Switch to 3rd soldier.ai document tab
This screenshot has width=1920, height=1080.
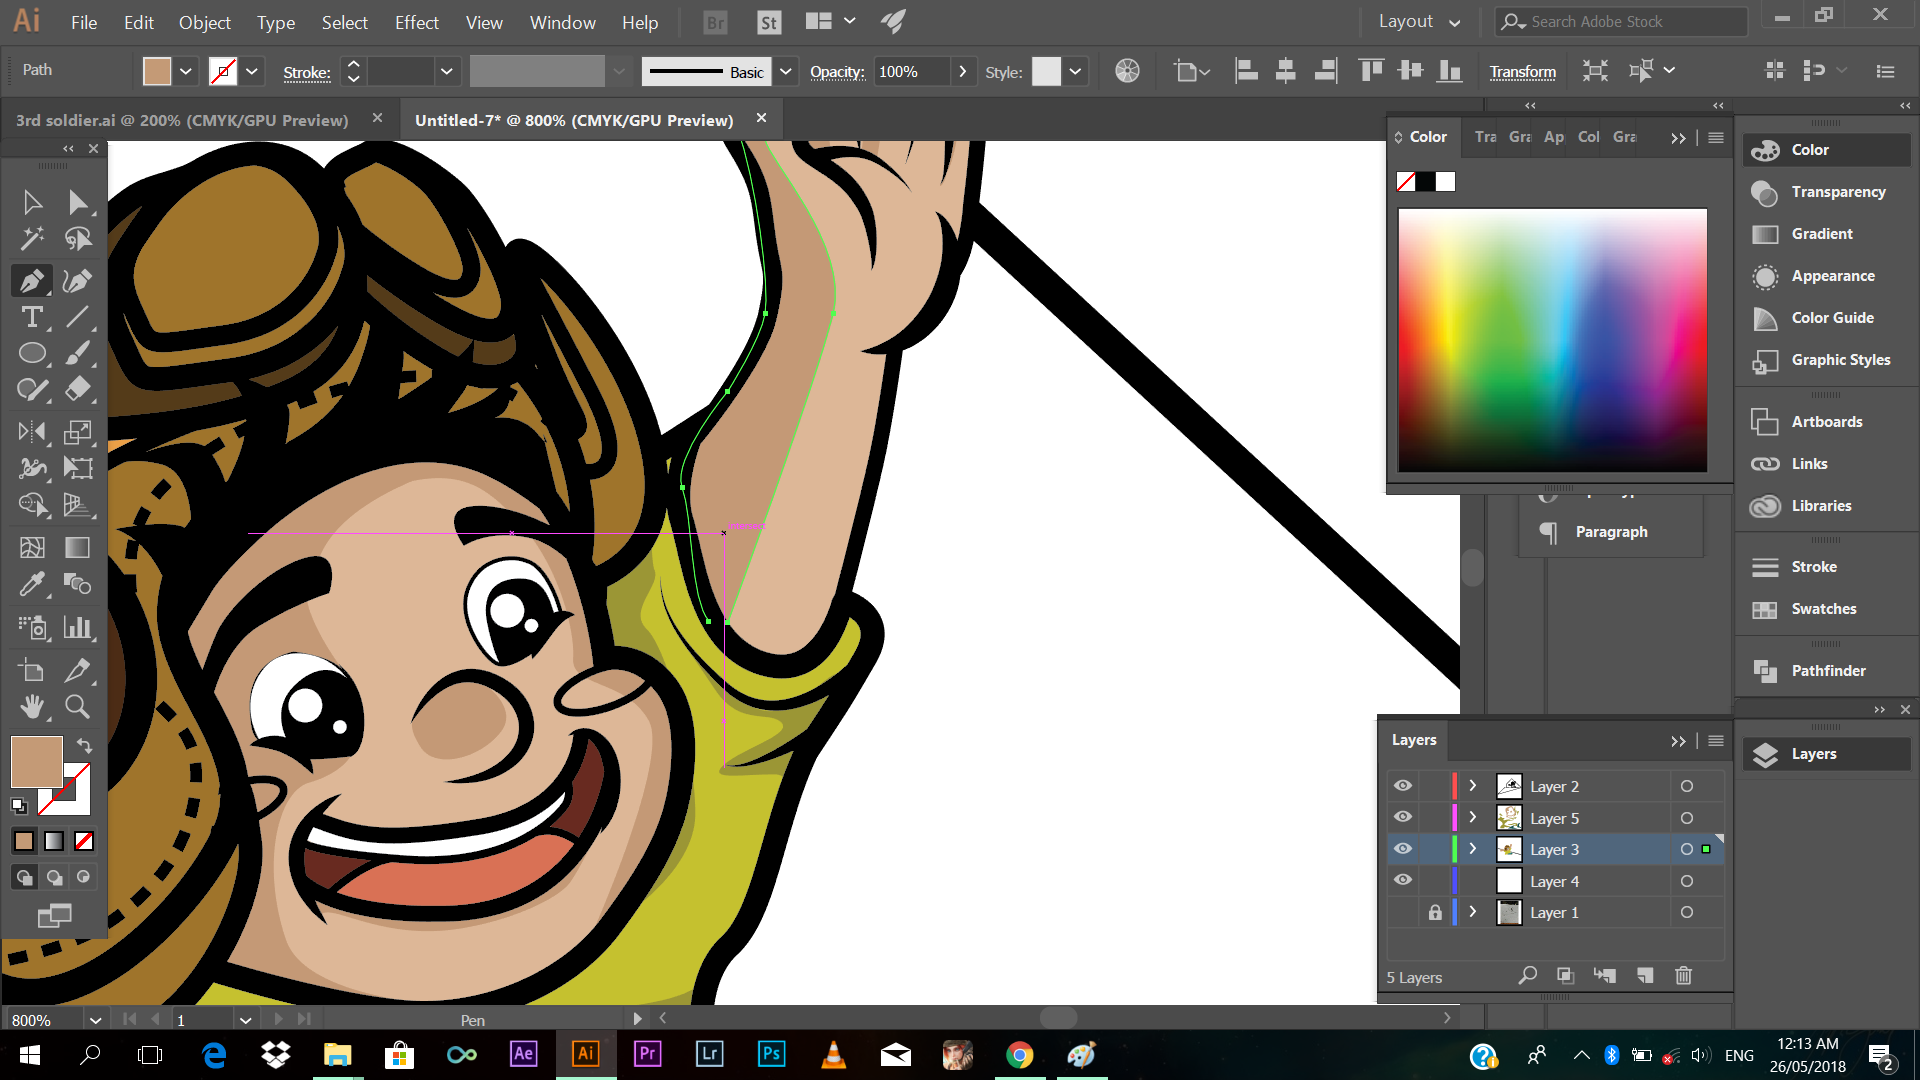pos(182,120)
